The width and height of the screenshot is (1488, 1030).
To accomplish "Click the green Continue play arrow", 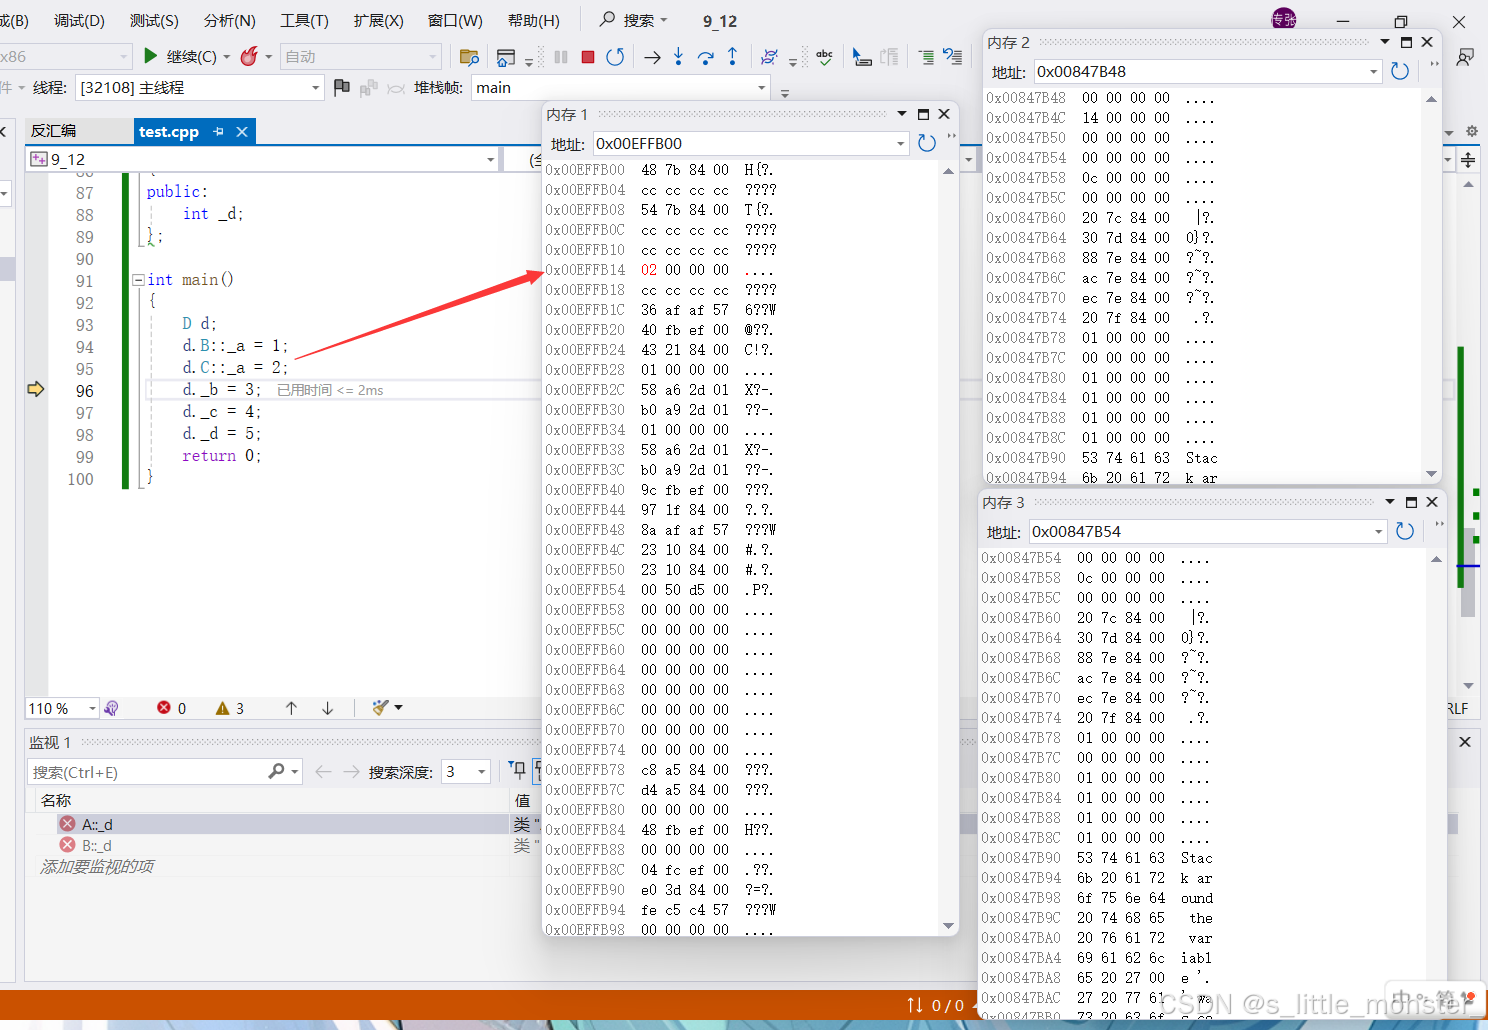I will tap(151, 56).
